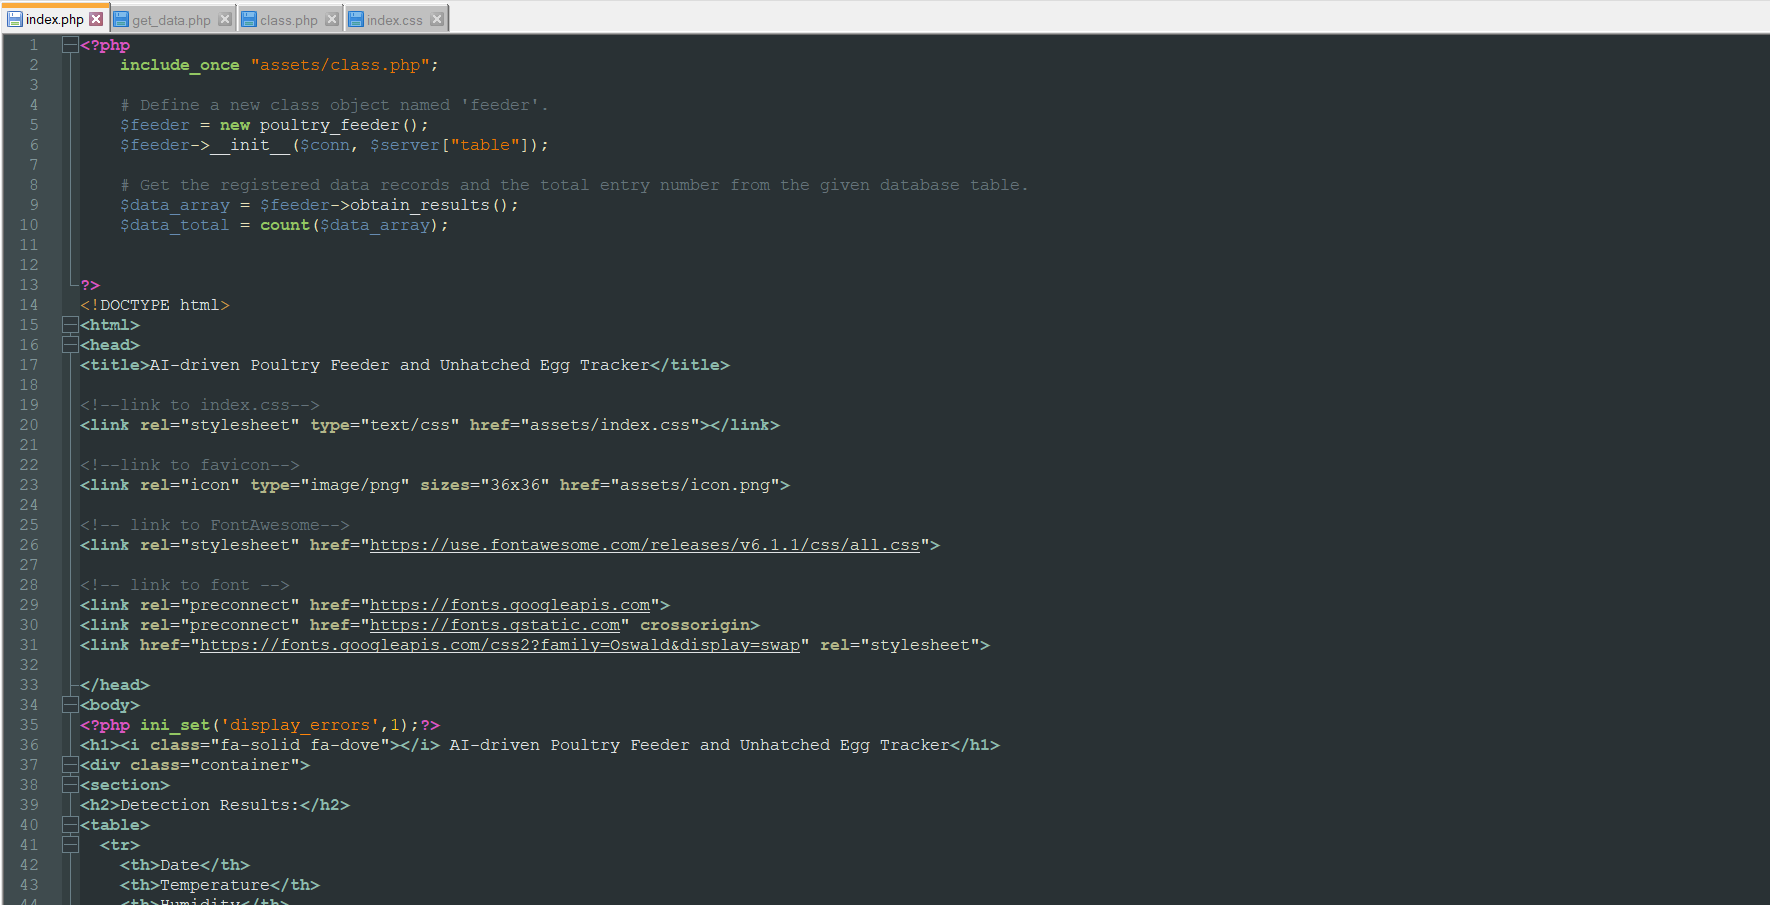Viewport: 1770px width, 905px height.
Task: Open the fonts.googleapis.com link on line 29
Action: (x=511, y=604)
